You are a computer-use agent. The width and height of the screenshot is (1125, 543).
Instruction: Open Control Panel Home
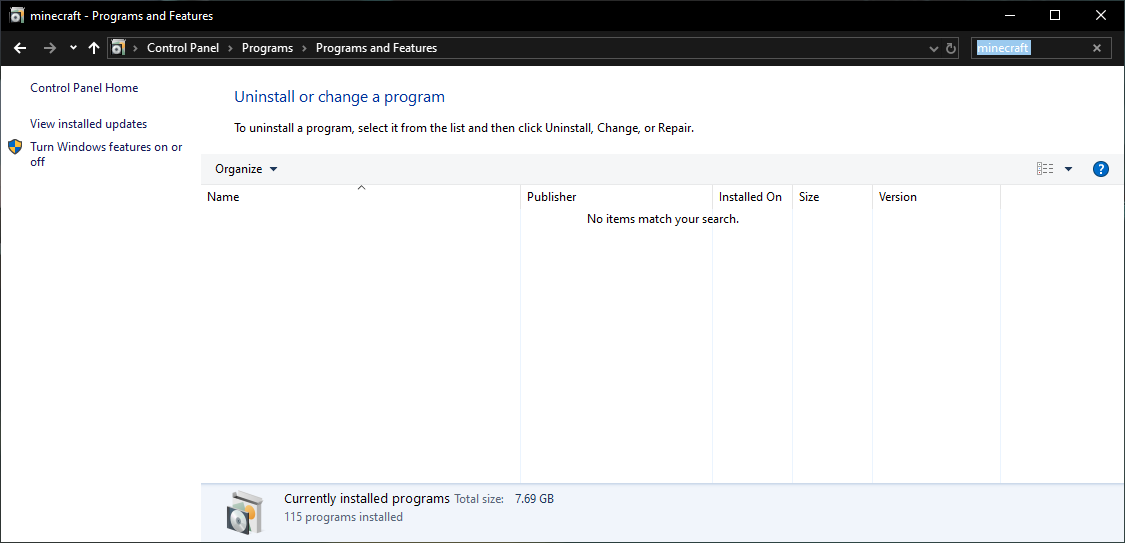click(84, 88)
